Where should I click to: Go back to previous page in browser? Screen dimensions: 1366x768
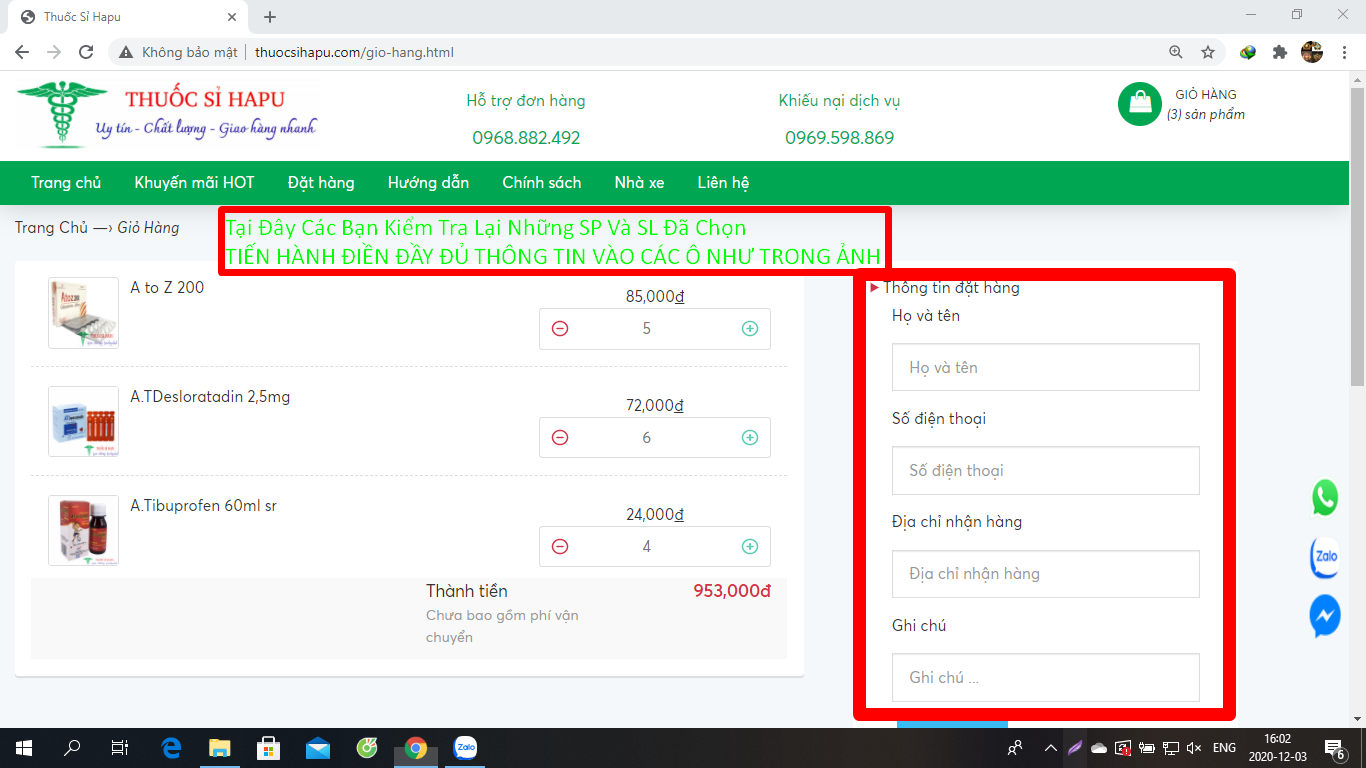click(x=22, y=52)
